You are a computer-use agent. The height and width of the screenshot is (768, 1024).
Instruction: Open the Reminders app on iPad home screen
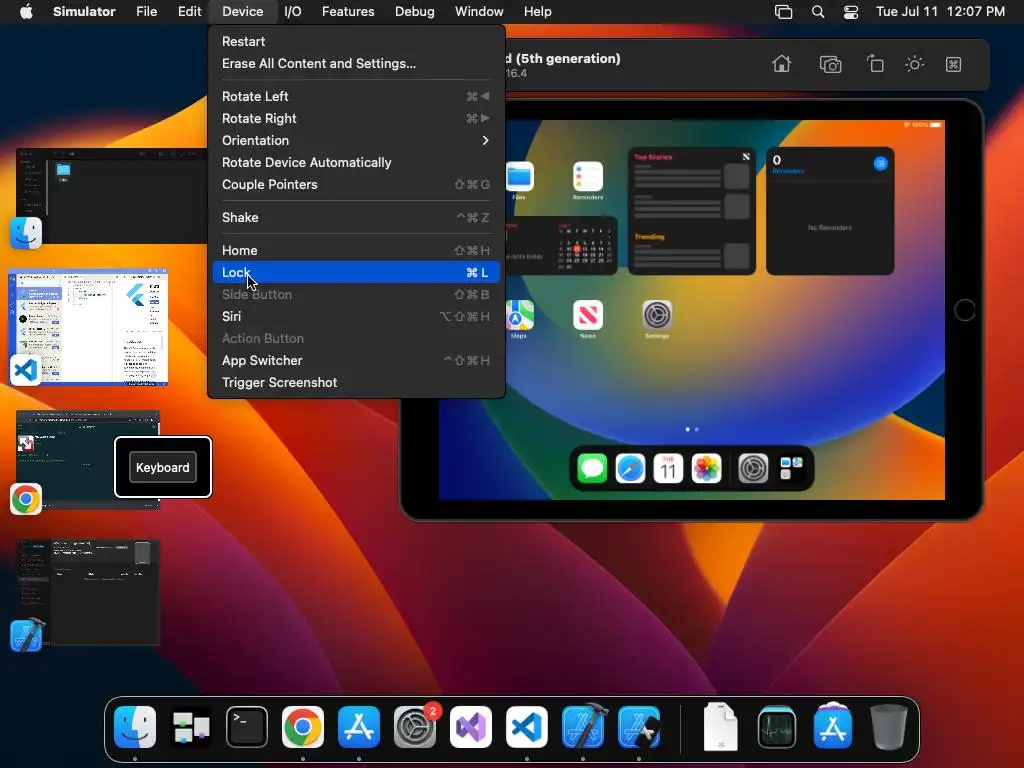[588, 176]
